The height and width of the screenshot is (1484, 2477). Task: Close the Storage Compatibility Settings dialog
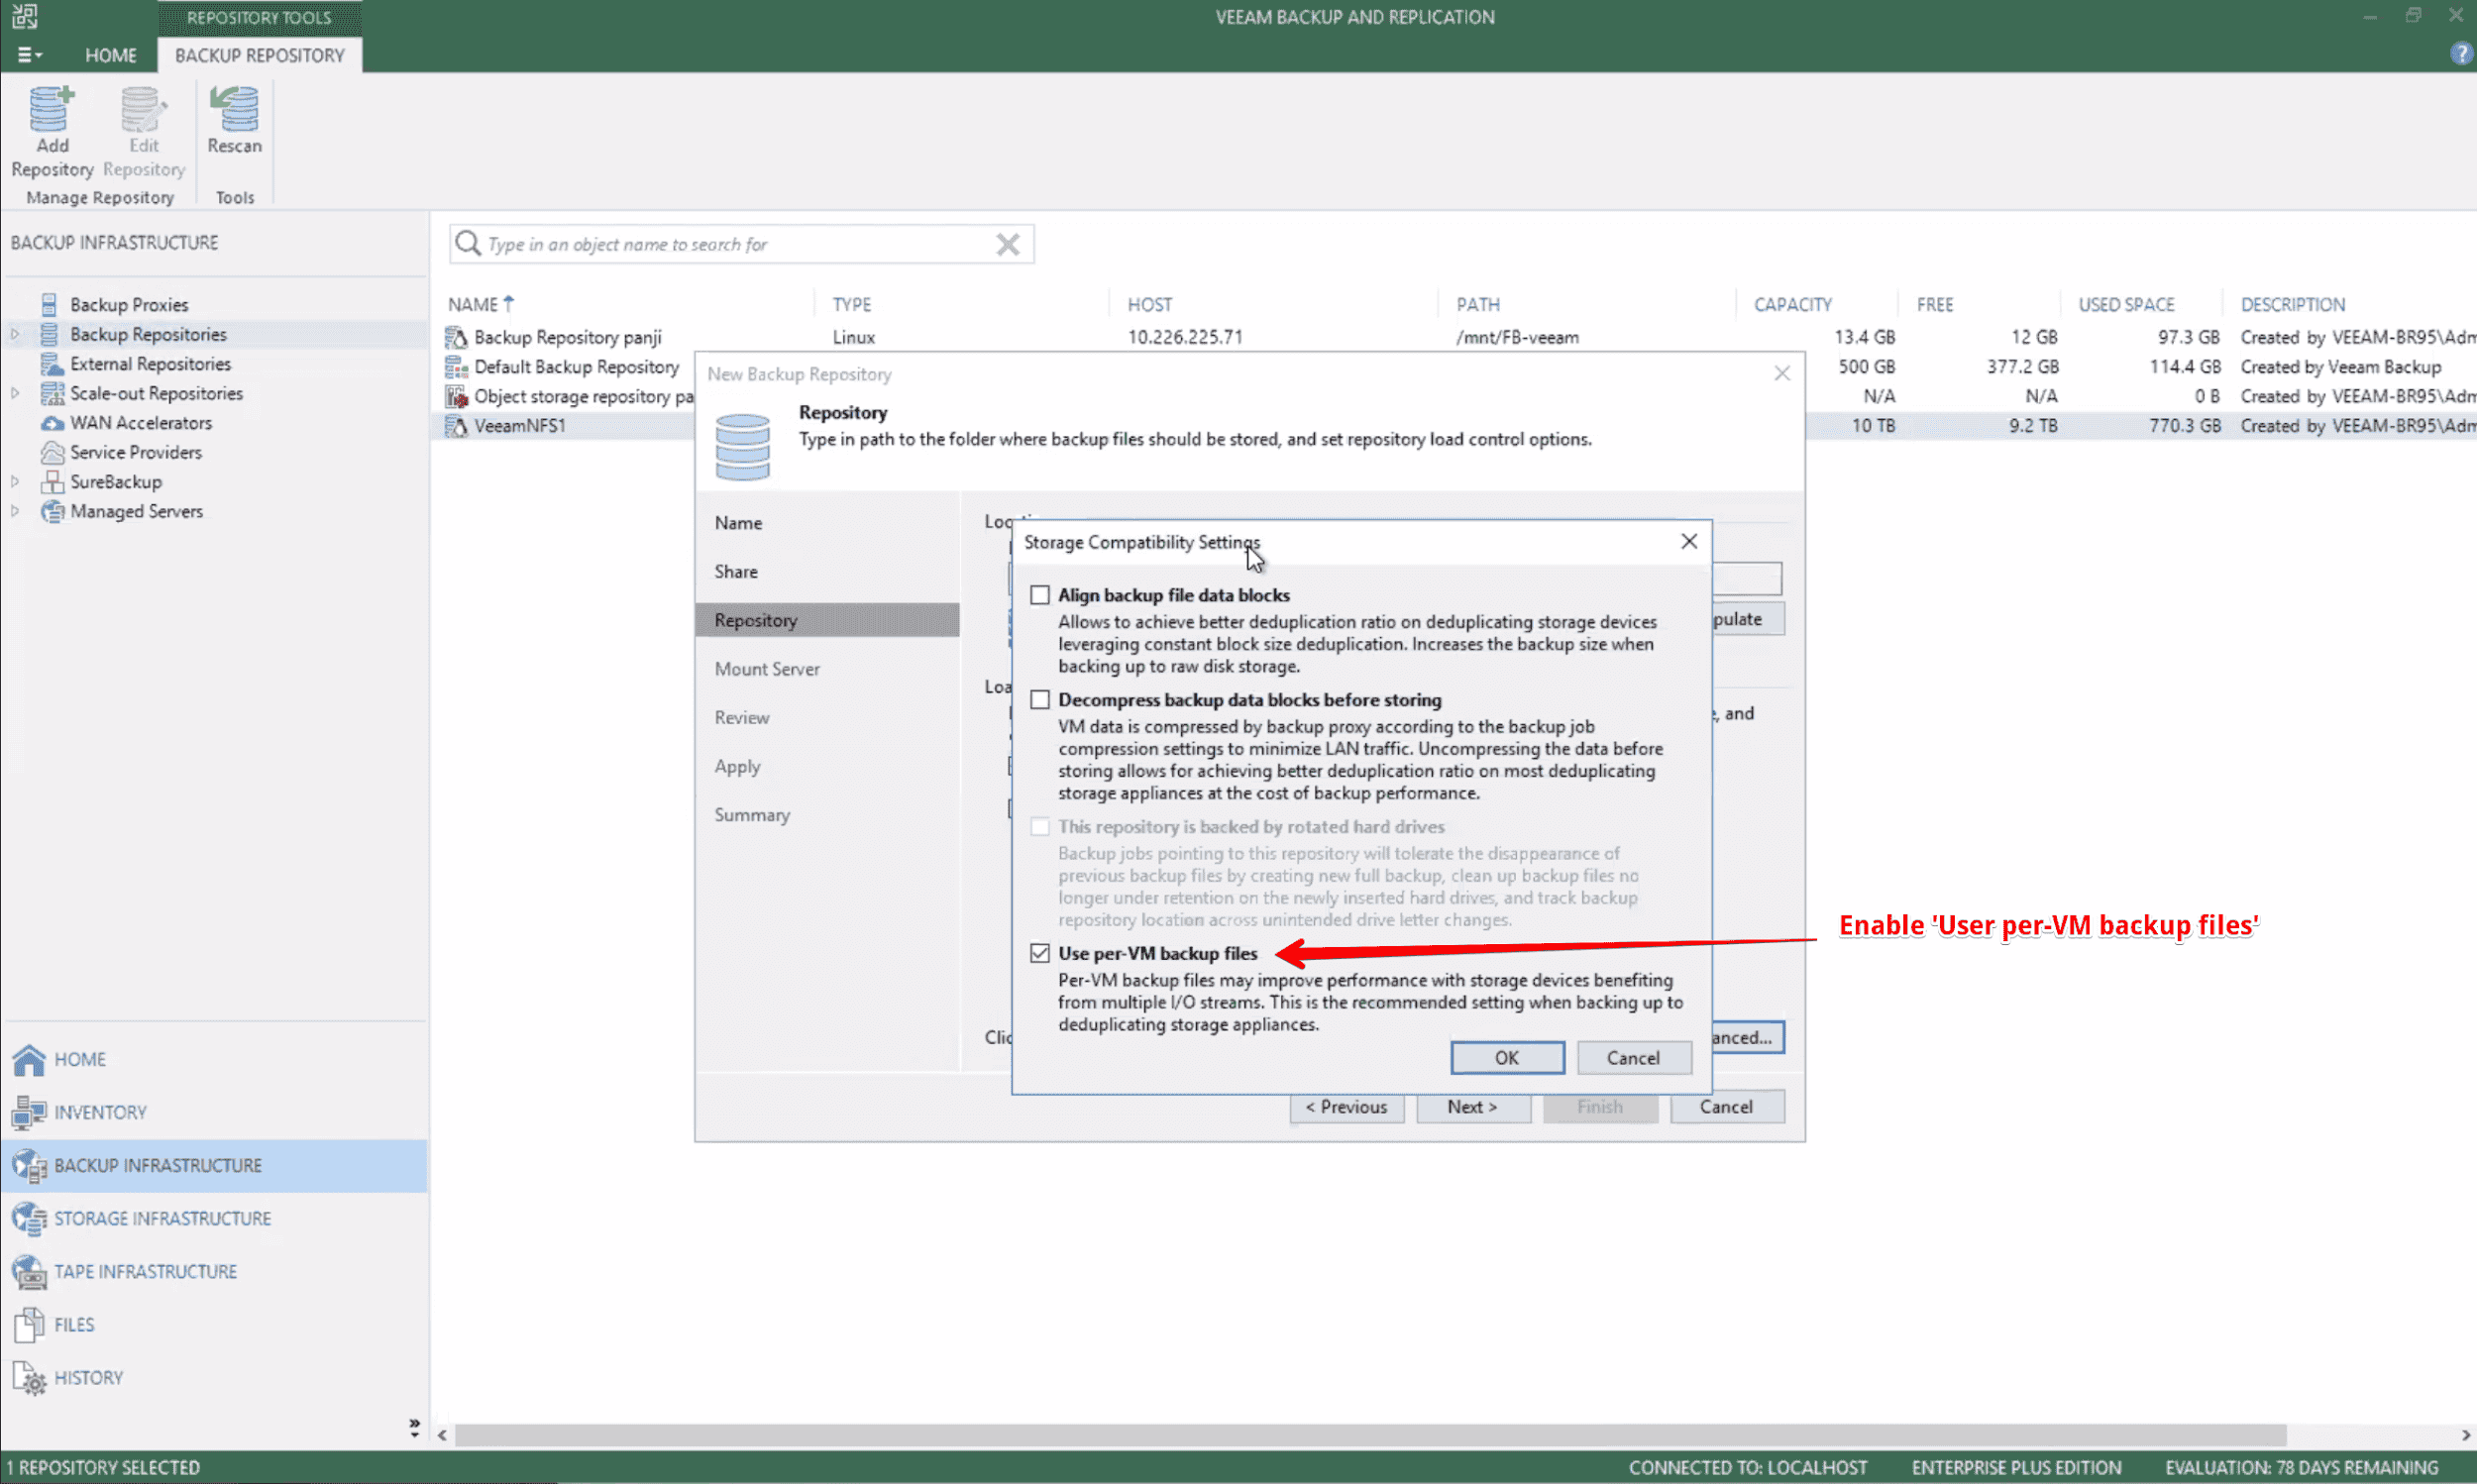tap(1689, 541)
